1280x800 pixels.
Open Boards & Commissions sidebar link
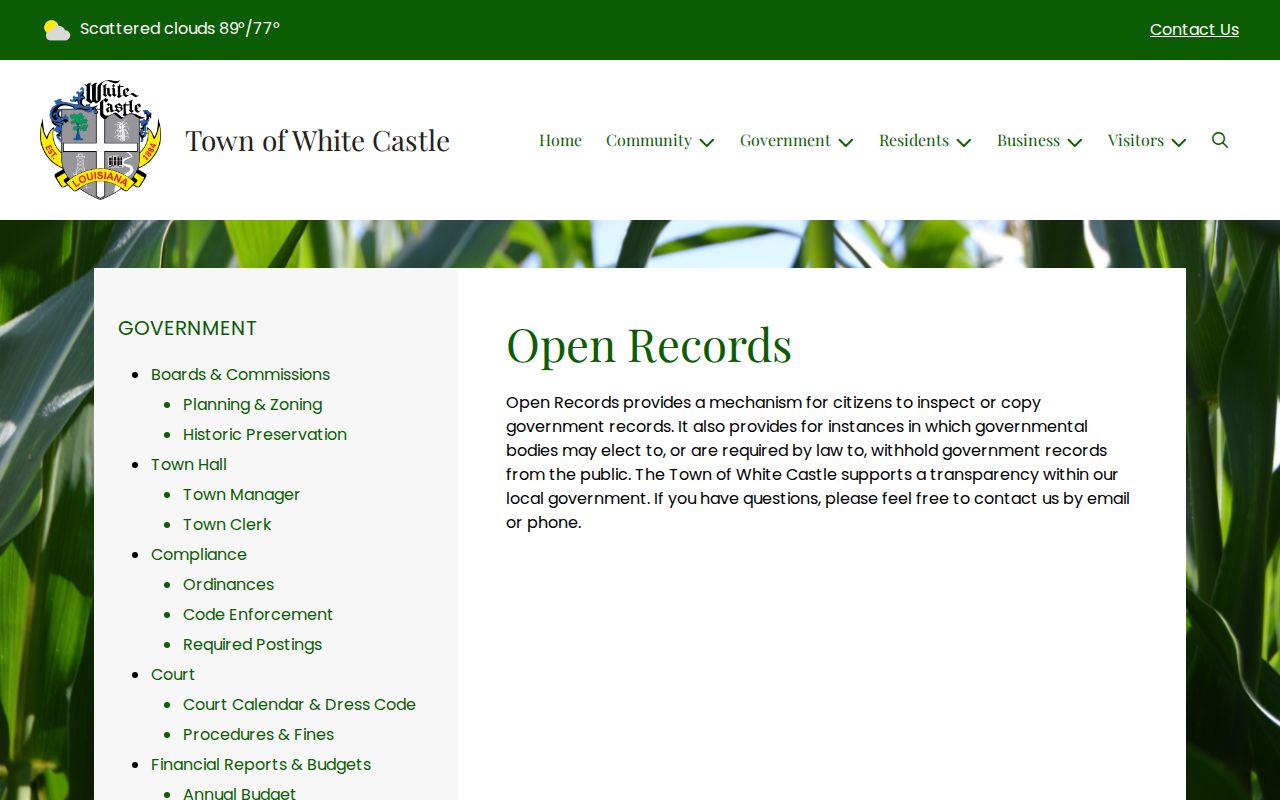[x=240, y=374]
